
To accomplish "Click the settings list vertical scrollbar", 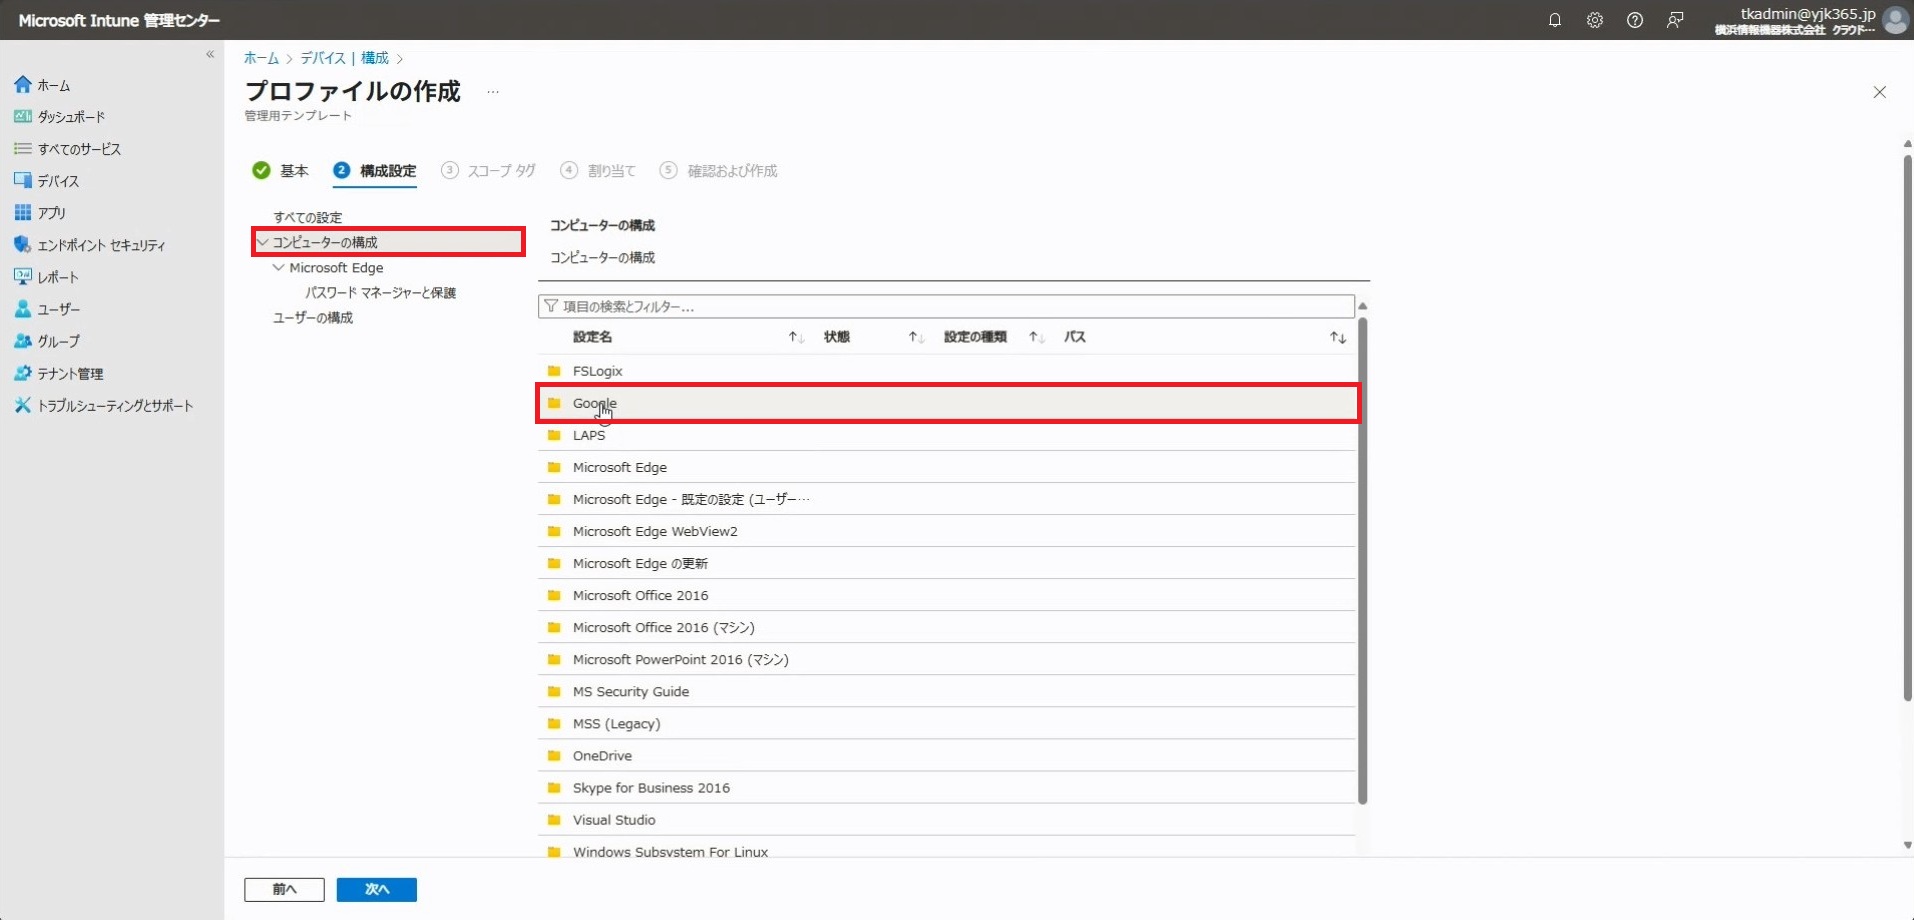I will click(1362, 560).
